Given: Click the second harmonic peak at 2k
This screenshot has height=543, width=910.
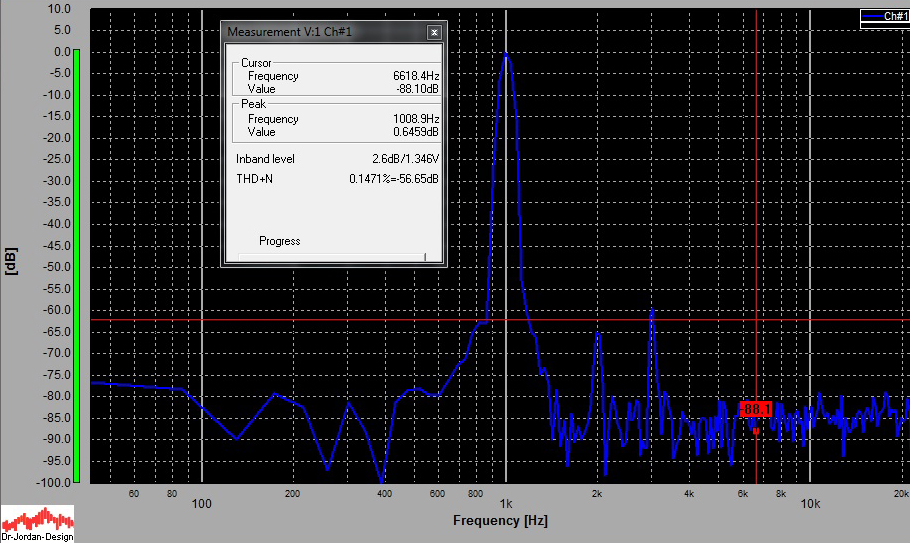Looking at the screenshot, I should (598, 335).
